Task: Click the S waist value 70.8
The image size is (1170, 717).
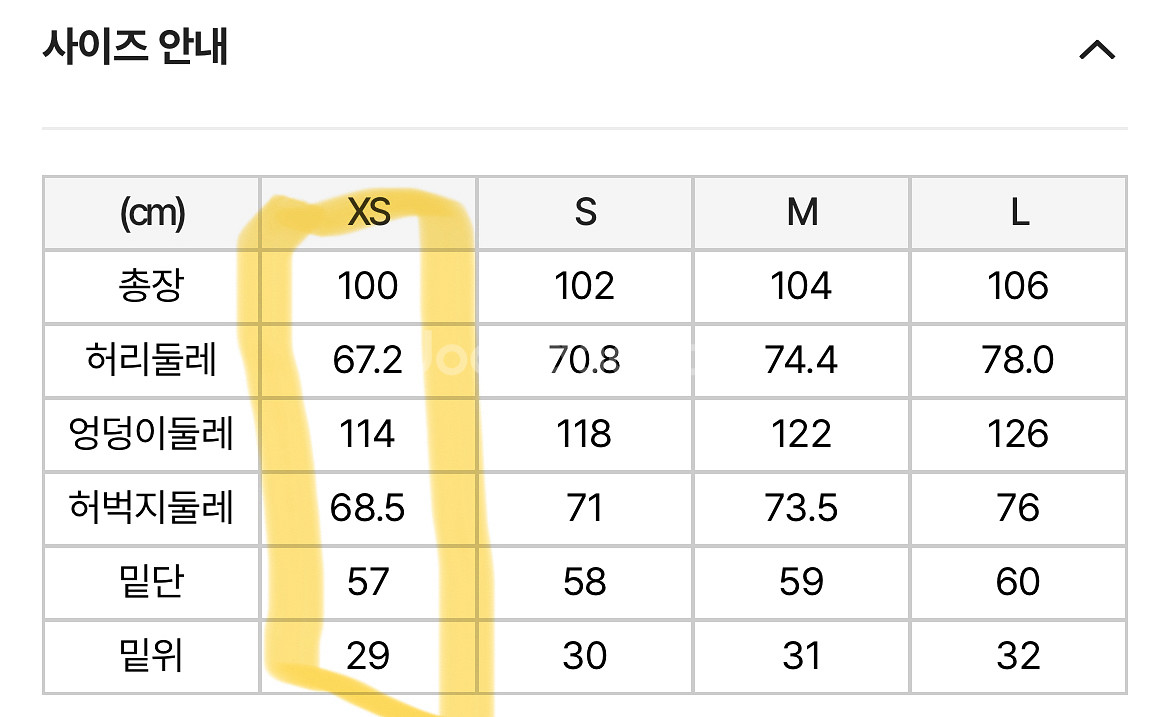Action: (x=584, y=360)
